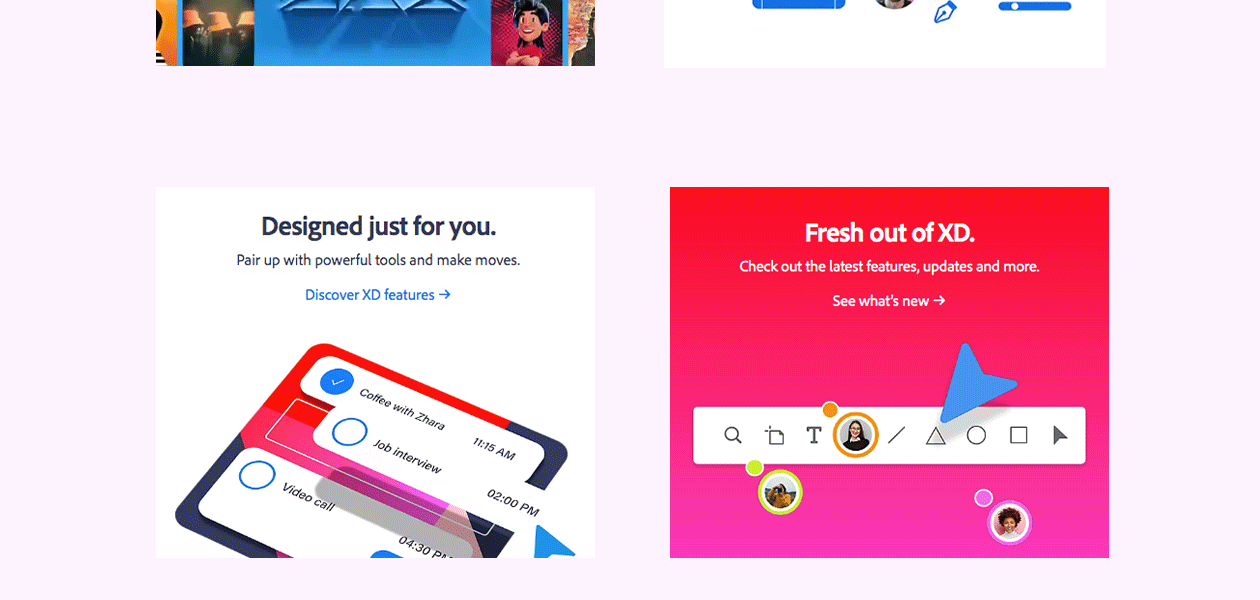1260x600 pixels.
Task: Click the blue slider bar at top right
Action: (x=1035, y=6)
